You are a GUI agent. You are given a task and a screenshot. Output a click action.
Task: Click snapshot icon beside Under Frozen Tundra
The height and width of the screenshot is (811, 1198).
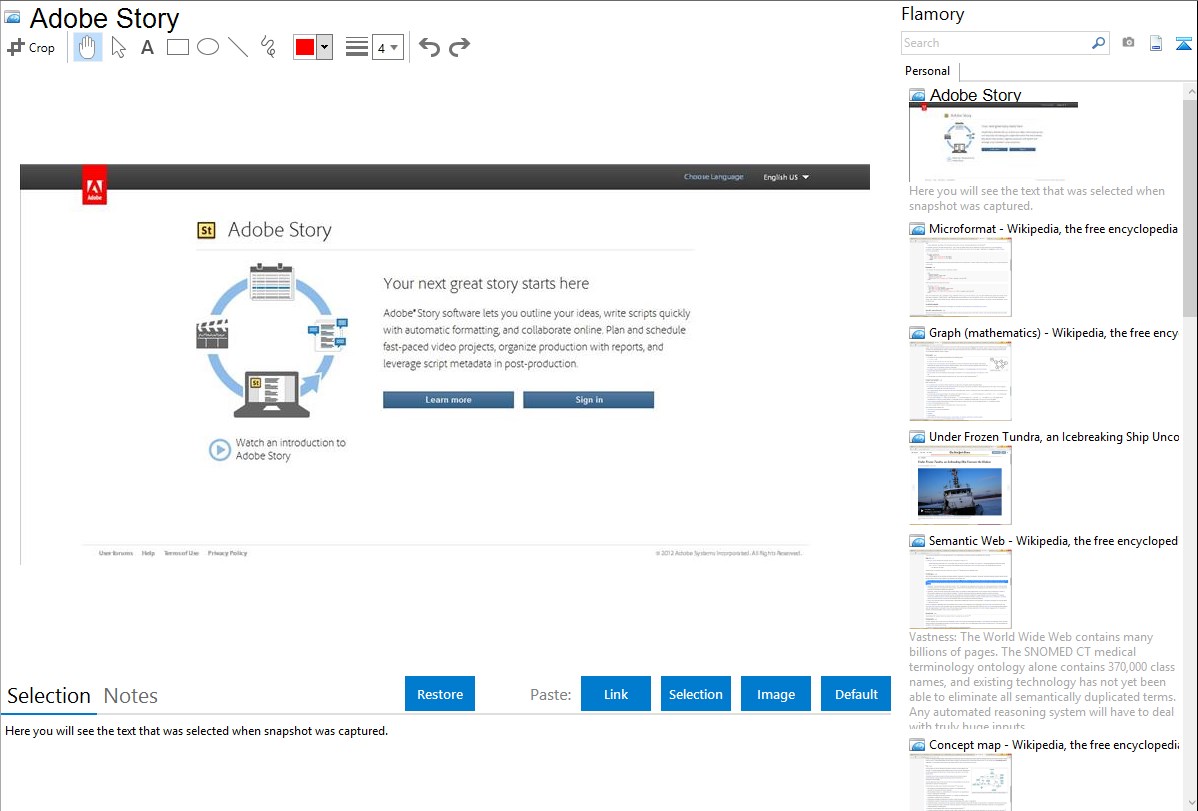918,437
